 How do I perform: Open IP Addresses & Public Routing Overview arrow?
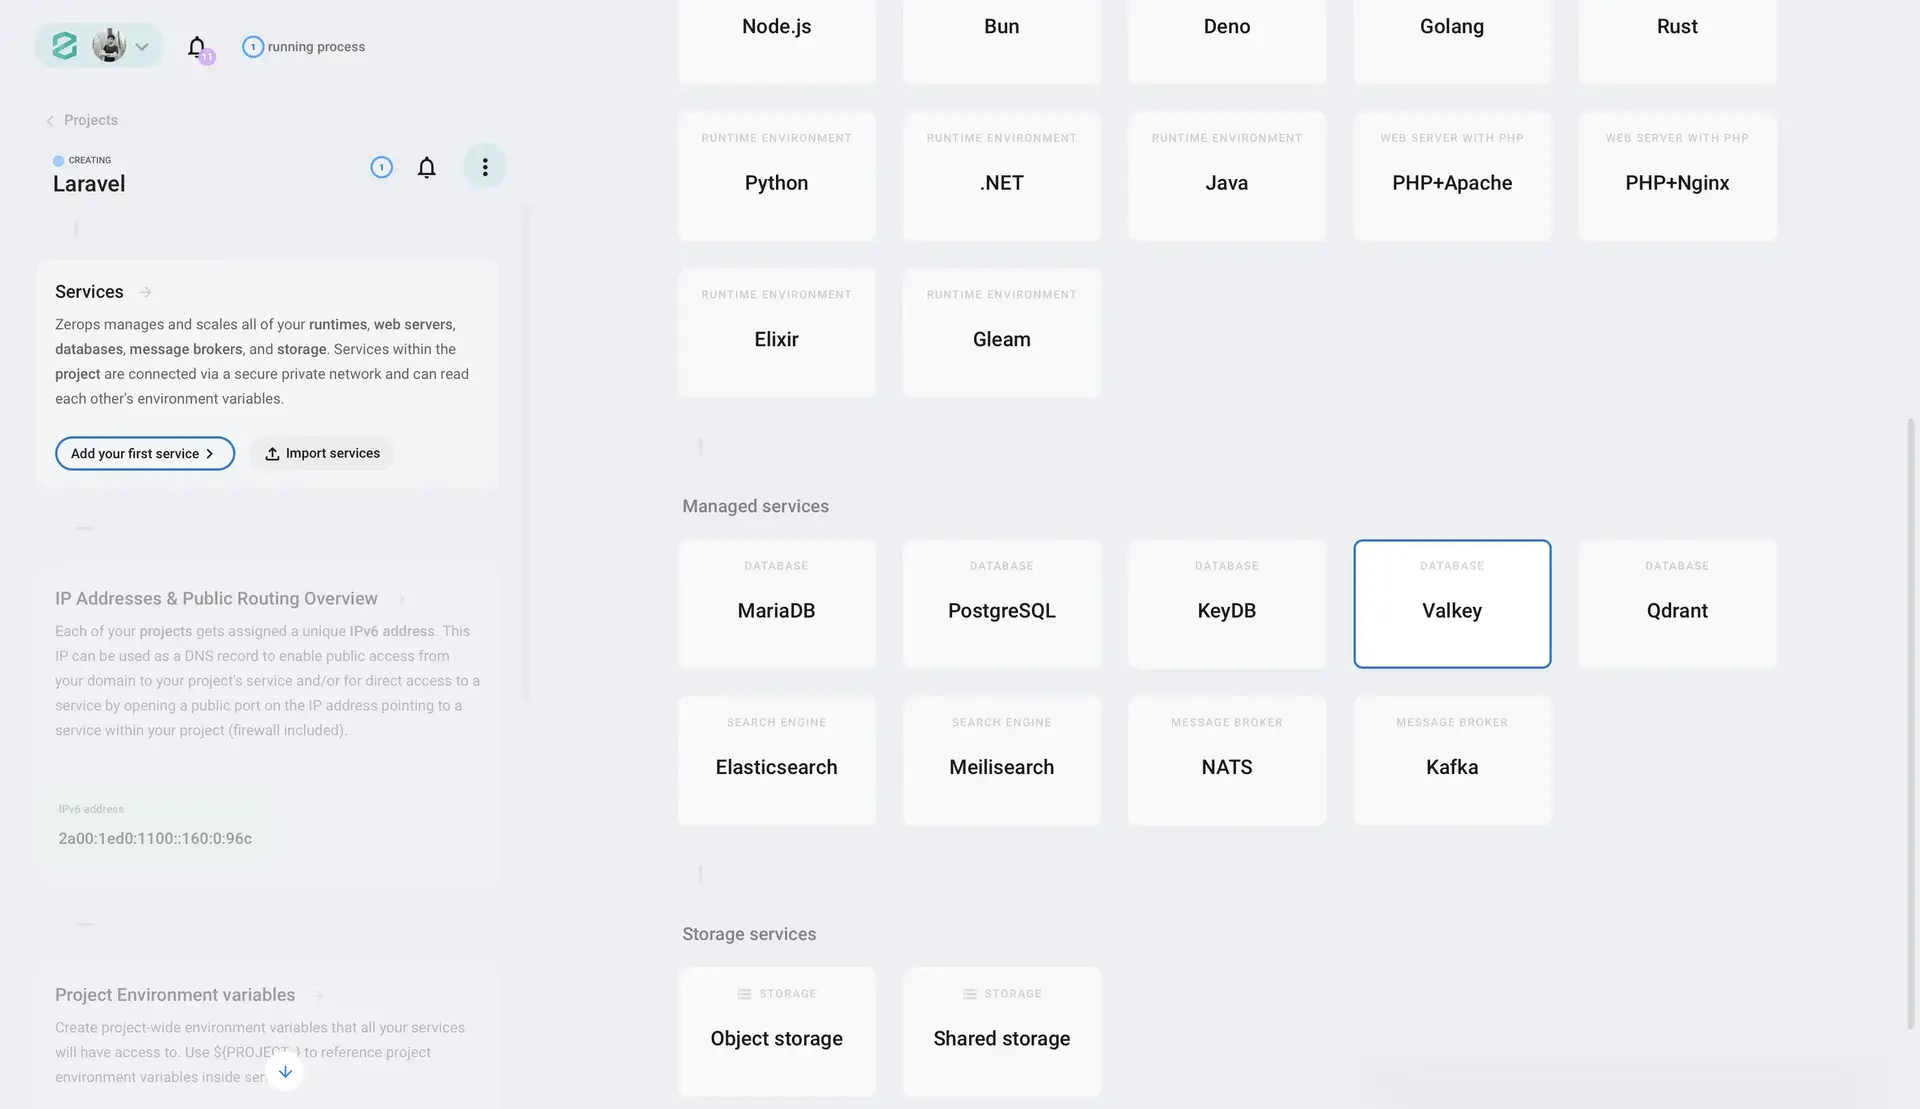[x=402, y=599]
